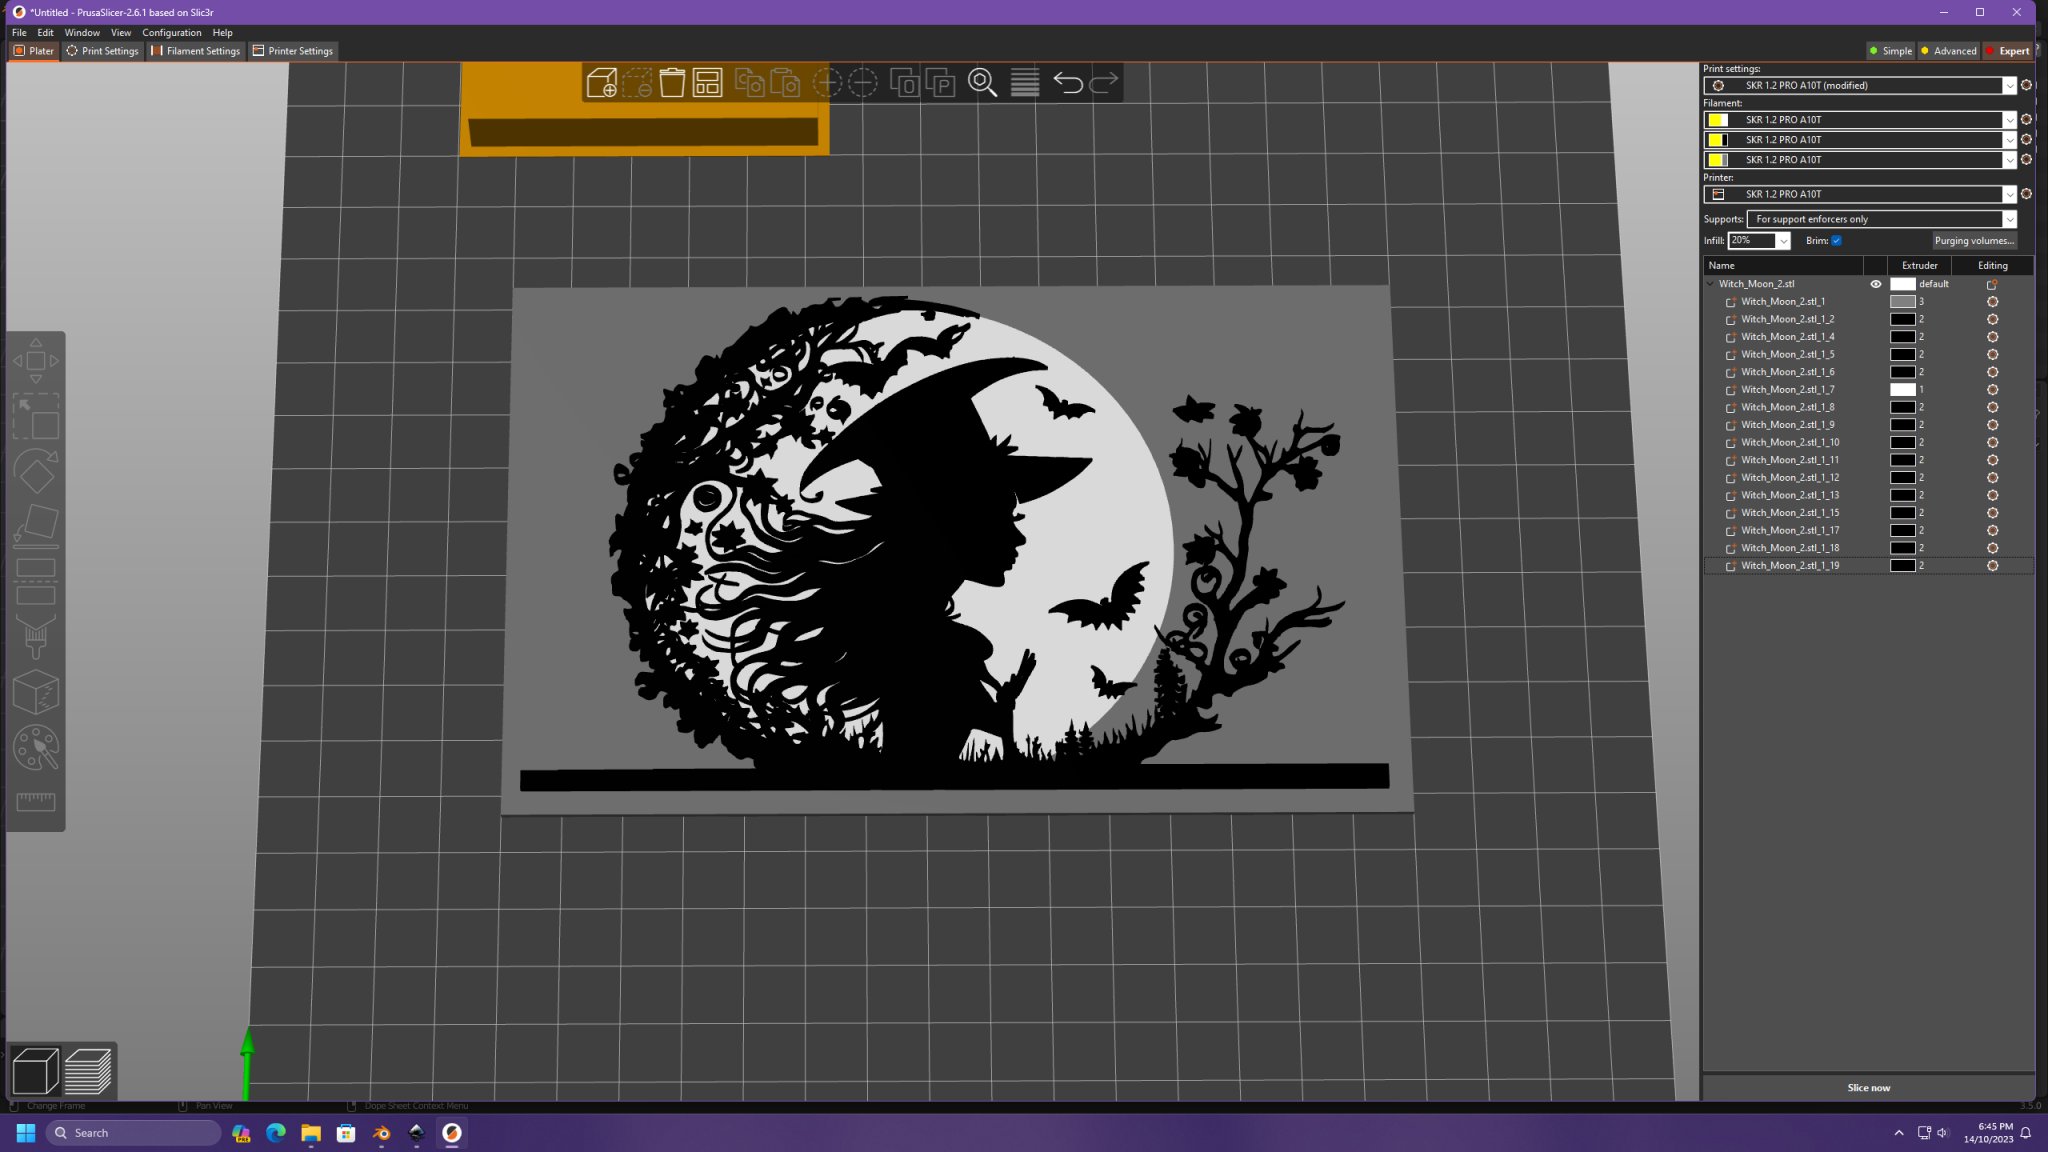This screenshot has width=2048, height=1152.
Task: Switch to the Filament Settings tab
Action: pyautogui.click(x=196, y=51)
